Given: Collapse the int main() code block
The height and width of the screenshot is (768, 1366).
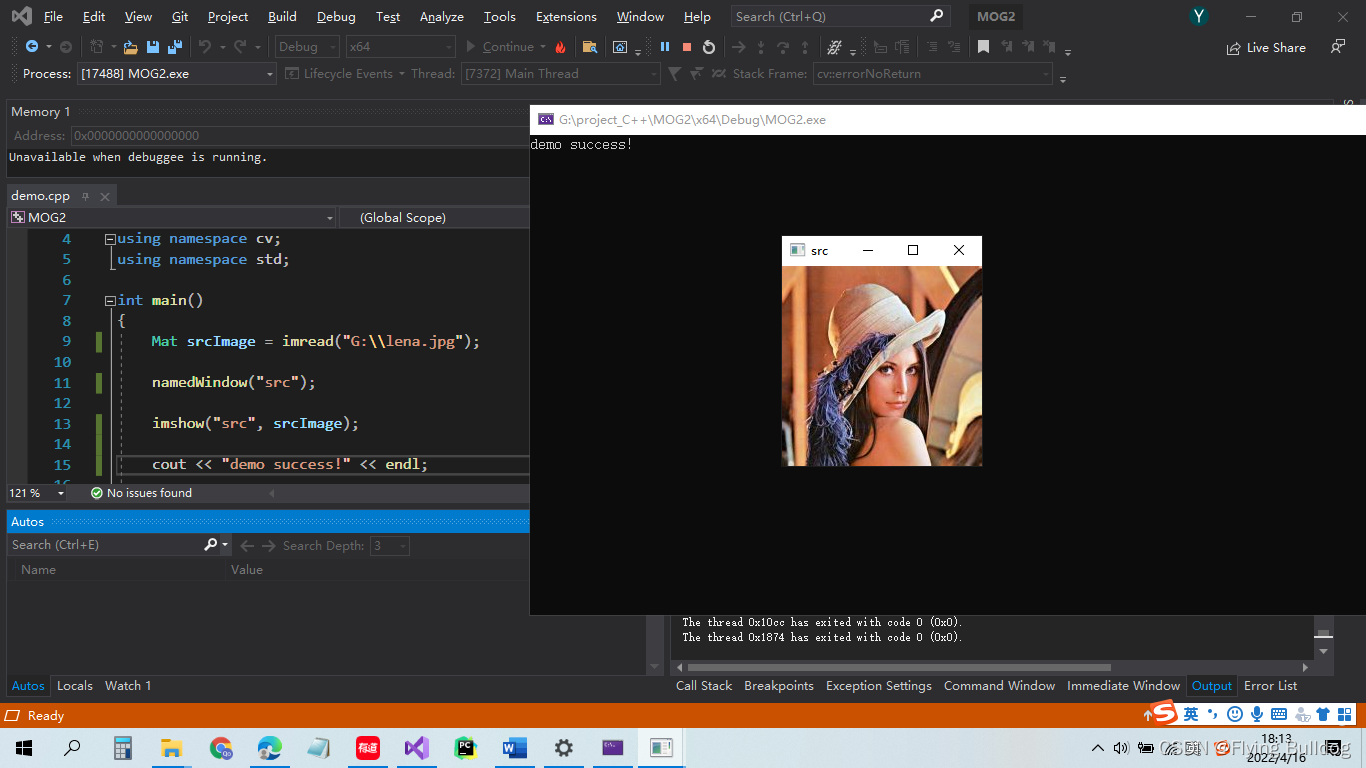Looking at the screenshot, I should (110, 300).
